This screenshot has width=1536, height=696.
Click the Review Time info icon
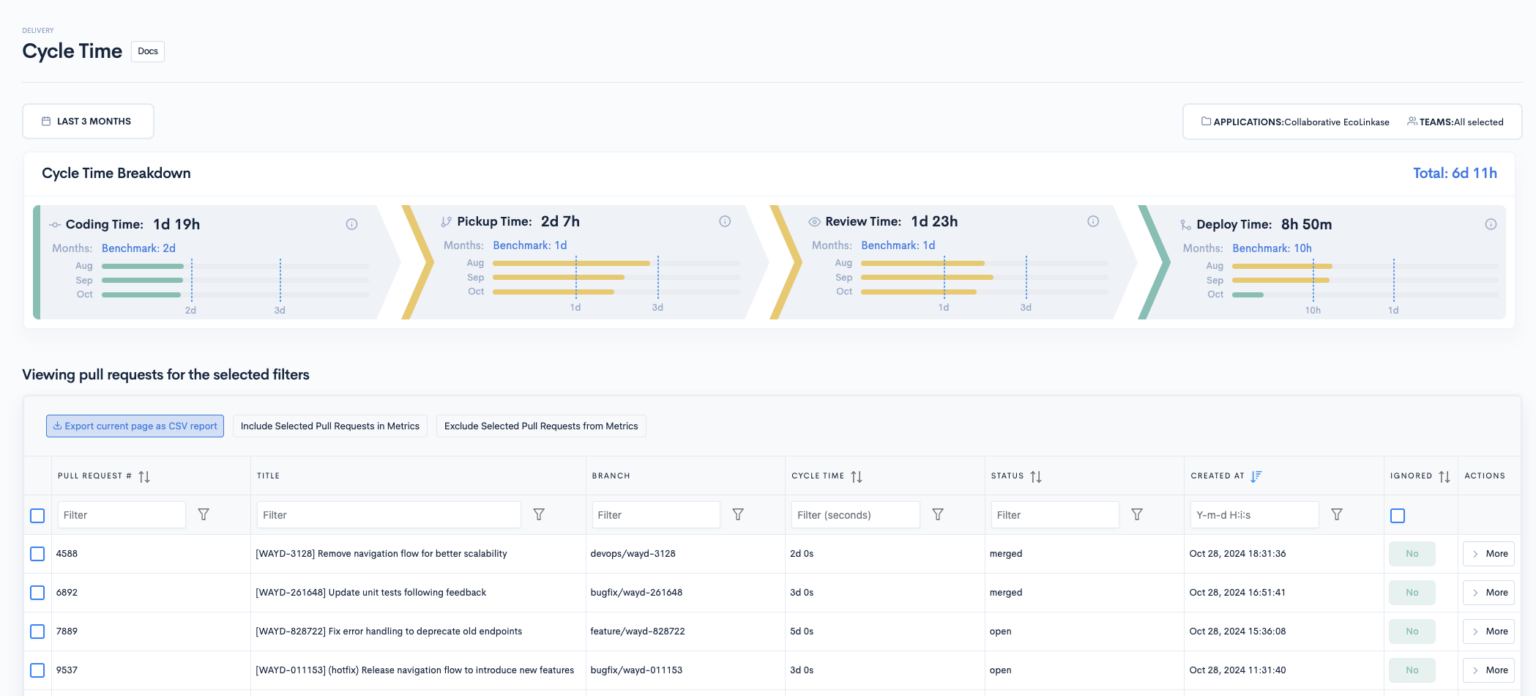click(x=1093, y=222)
